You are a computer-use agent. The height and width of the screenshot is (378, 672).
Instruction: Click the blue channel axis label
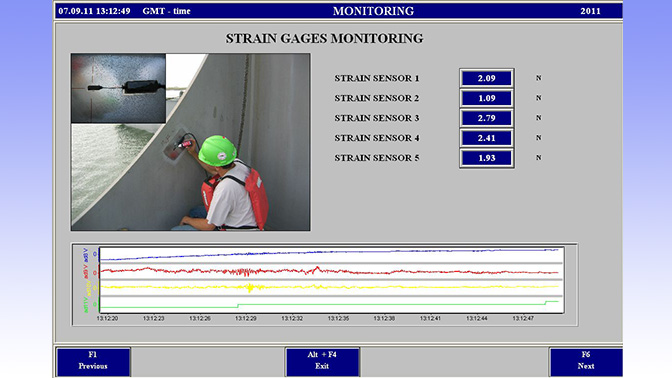pyautogui.click(x=86, y=255)
